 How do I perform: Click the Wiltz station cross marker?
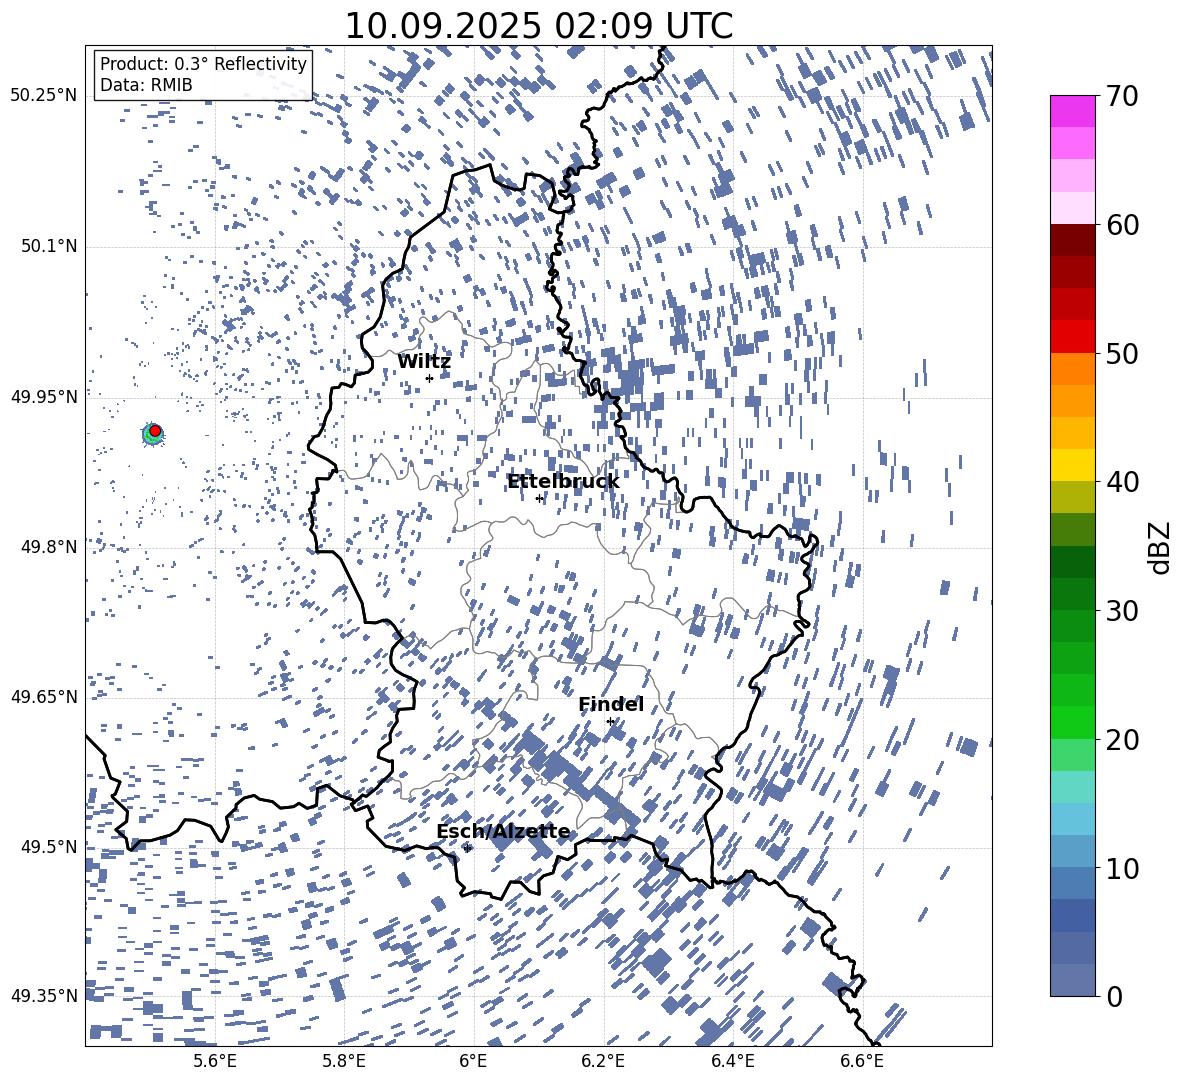(x=429, y=378)
